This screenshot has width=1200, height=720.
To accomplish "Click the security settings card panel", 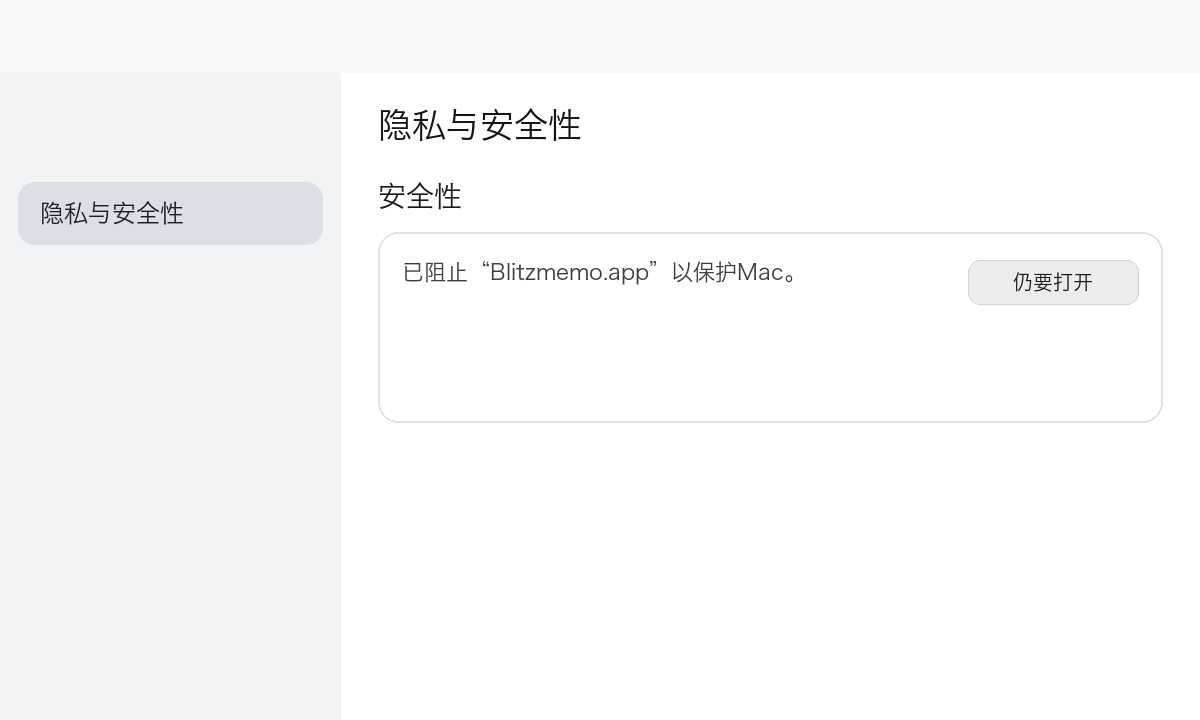I will click(770, 327).
